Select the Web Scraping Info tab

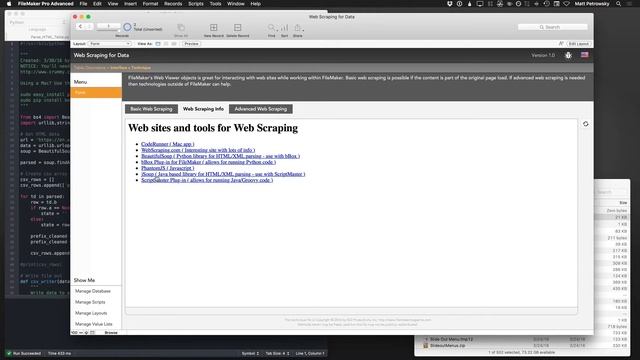[203, 109]
